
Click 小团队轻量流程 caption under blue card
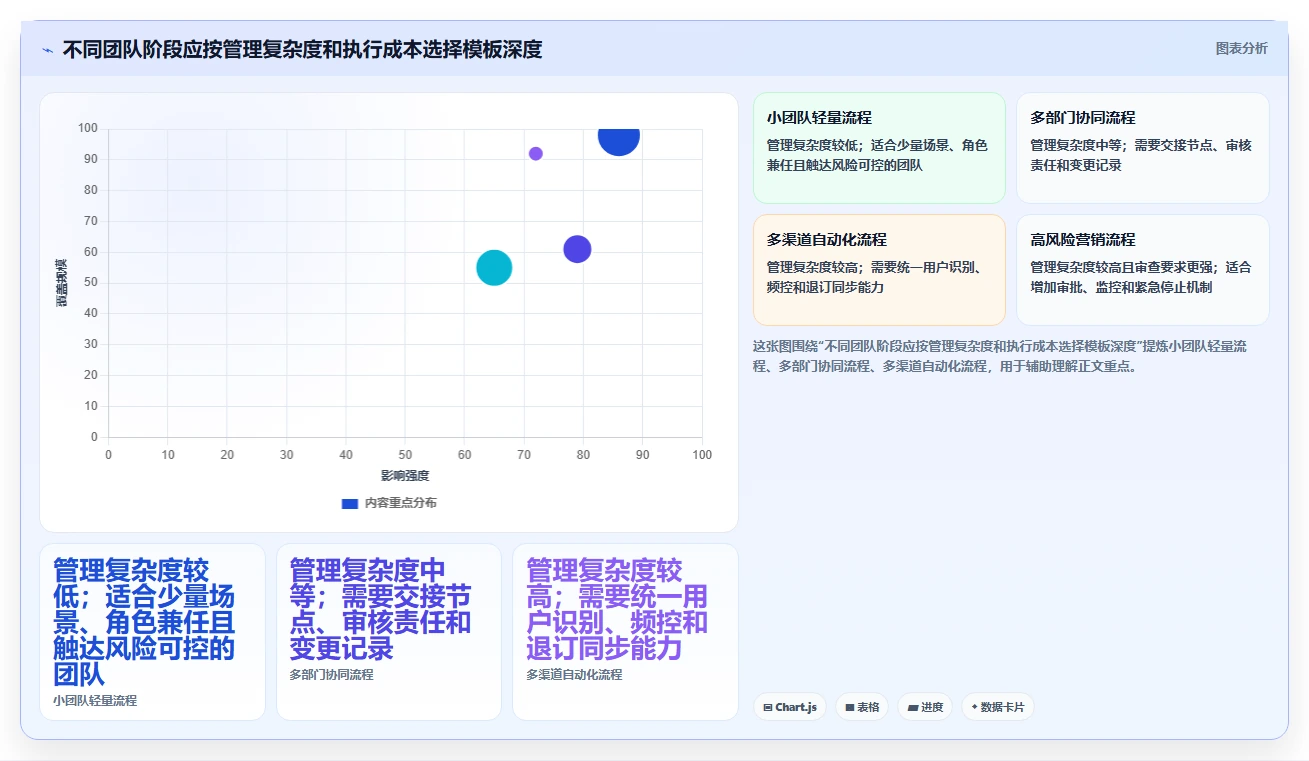[x=95, y=701]
